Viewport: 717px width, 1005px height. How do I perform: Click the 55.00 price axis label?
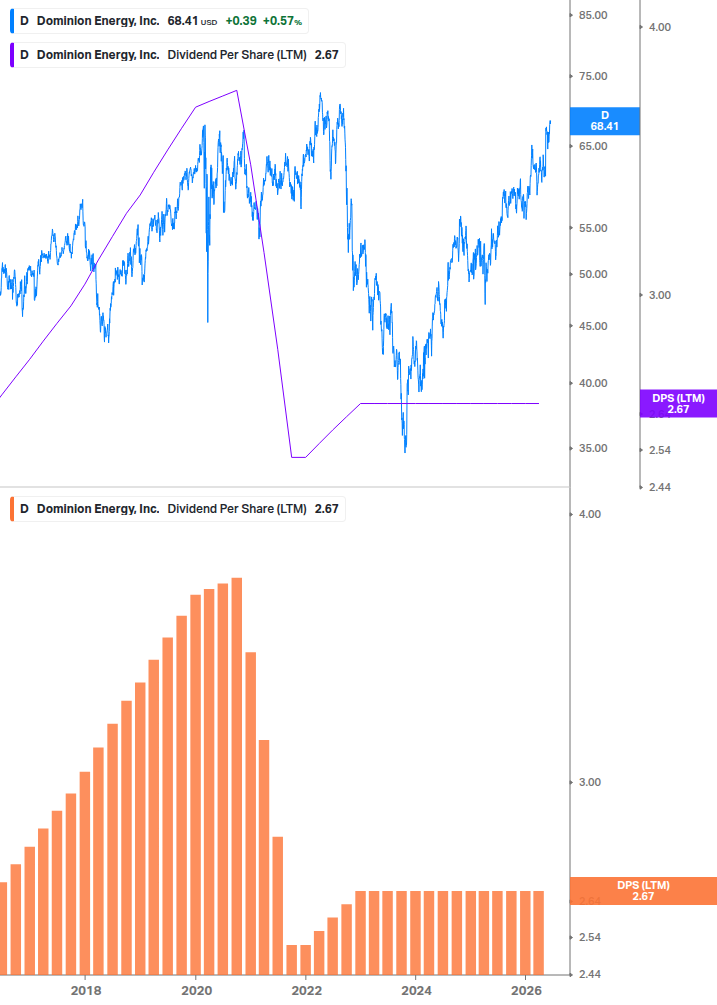click(593, 228)
